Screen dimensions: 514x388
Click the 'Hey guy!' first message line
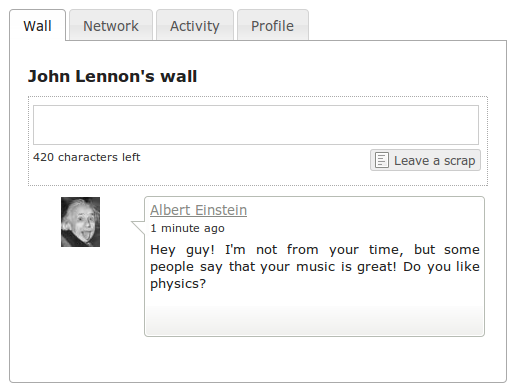(x=315, y=250)
